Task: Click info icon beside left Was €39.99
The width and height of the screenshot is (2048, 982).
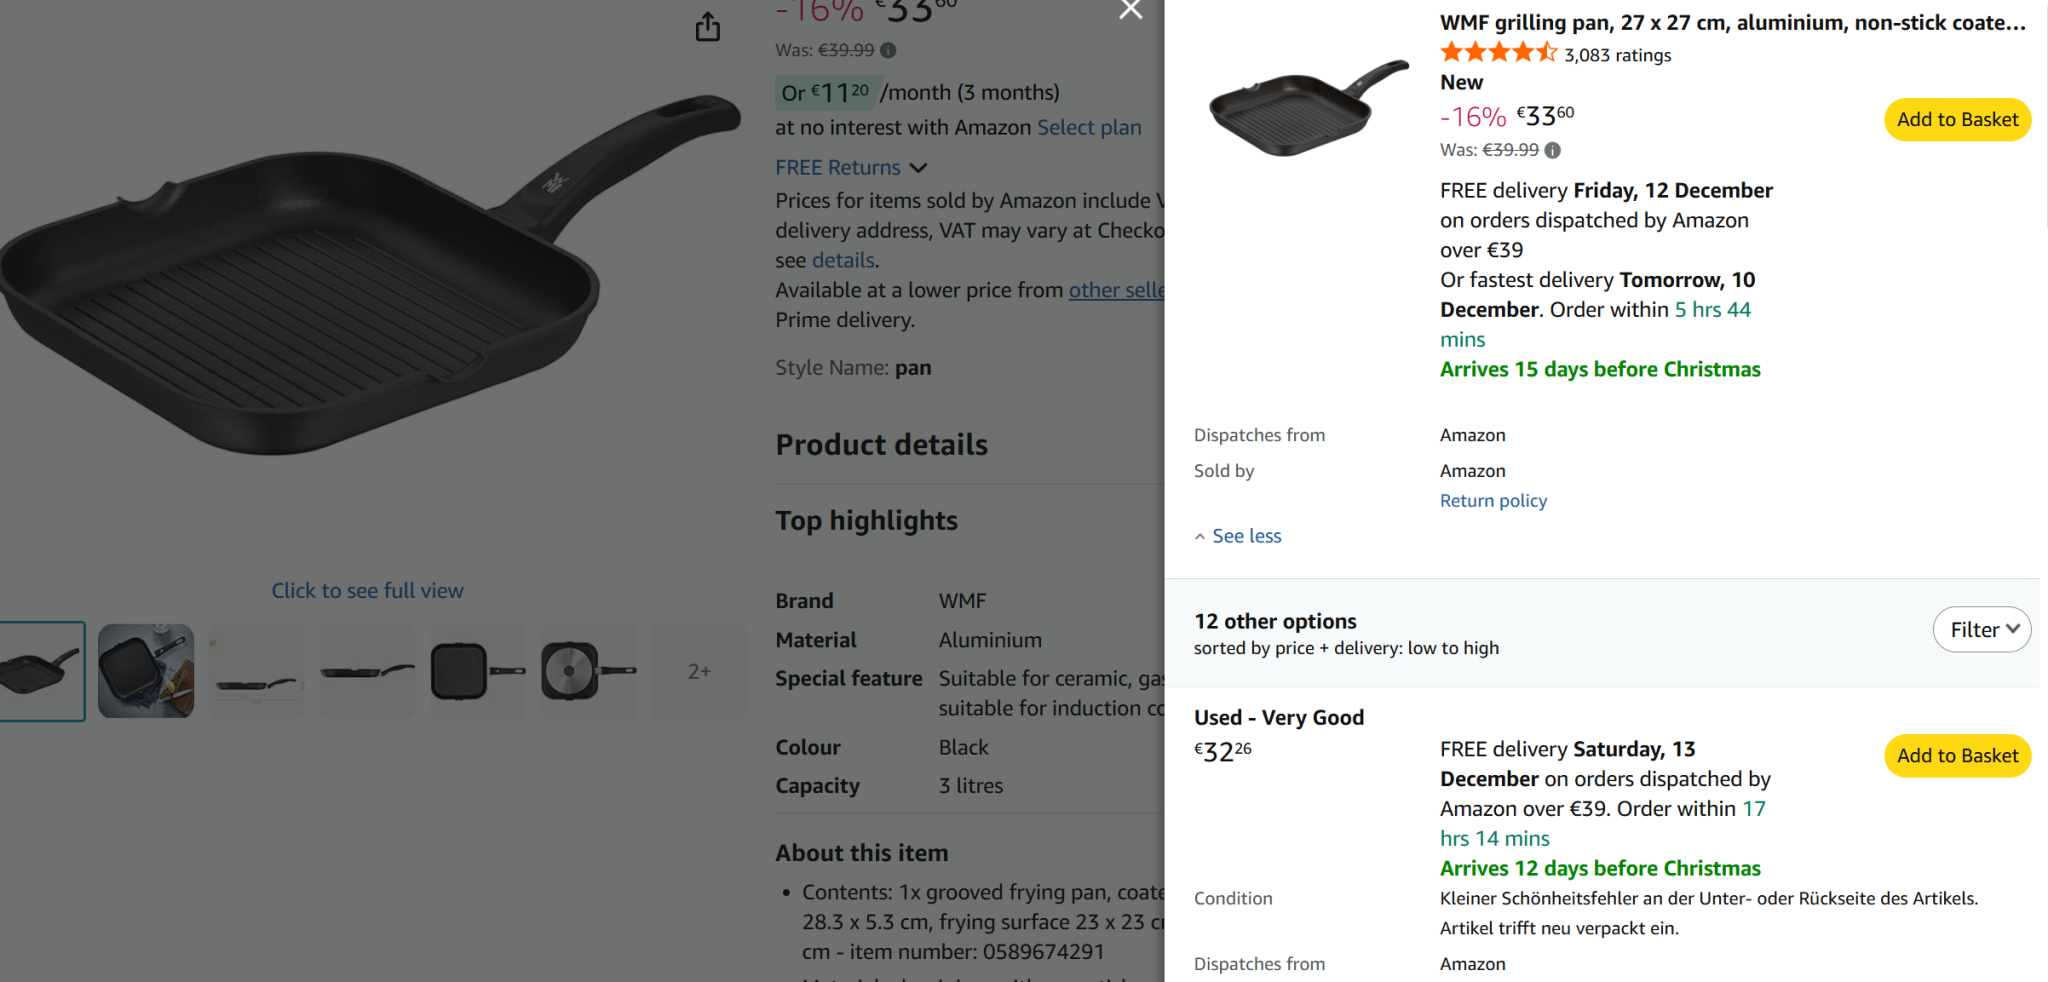Action: pos(888,50)
